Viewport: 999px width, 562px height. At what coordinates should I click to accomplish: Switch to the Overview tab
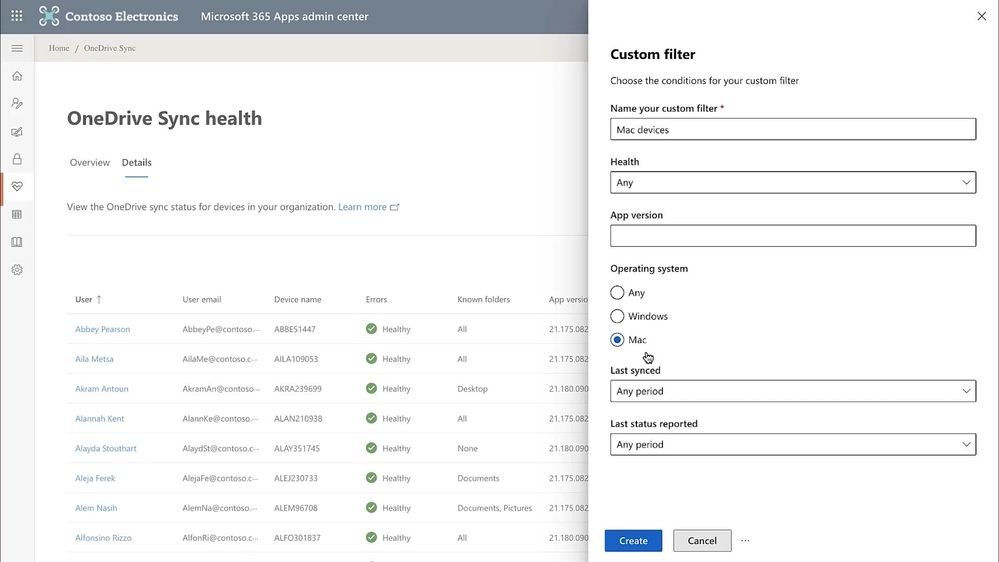[90, 162]
